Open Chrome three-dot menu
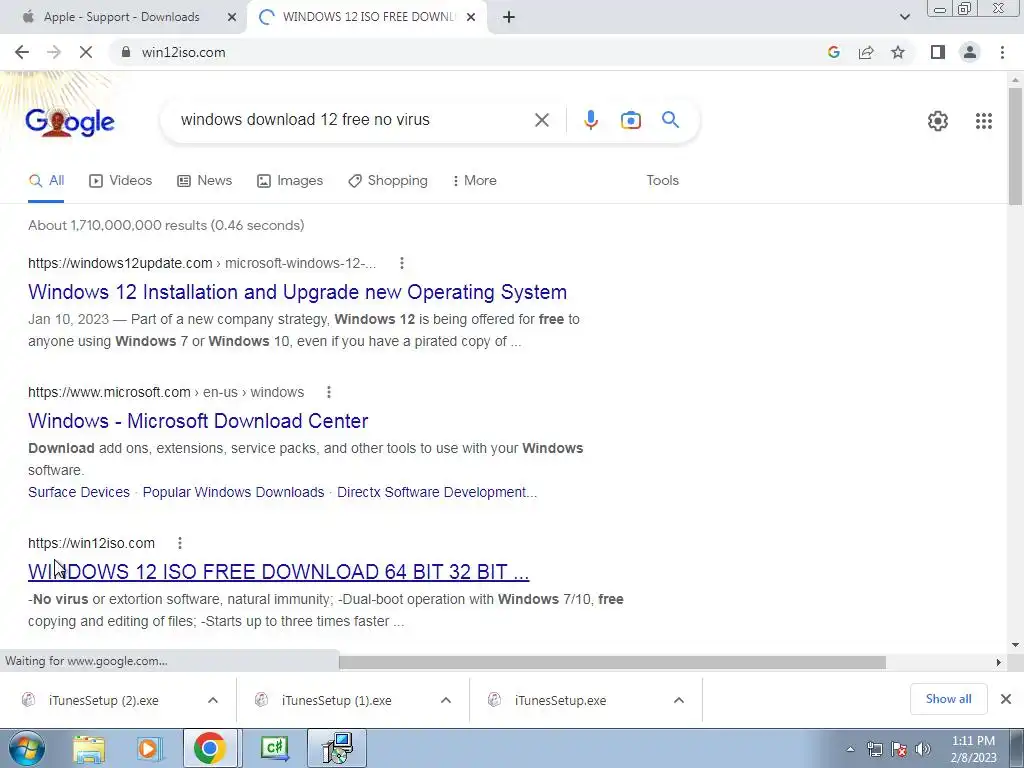The height and width of the screenshot is (768, 1024). point(1002,52)
